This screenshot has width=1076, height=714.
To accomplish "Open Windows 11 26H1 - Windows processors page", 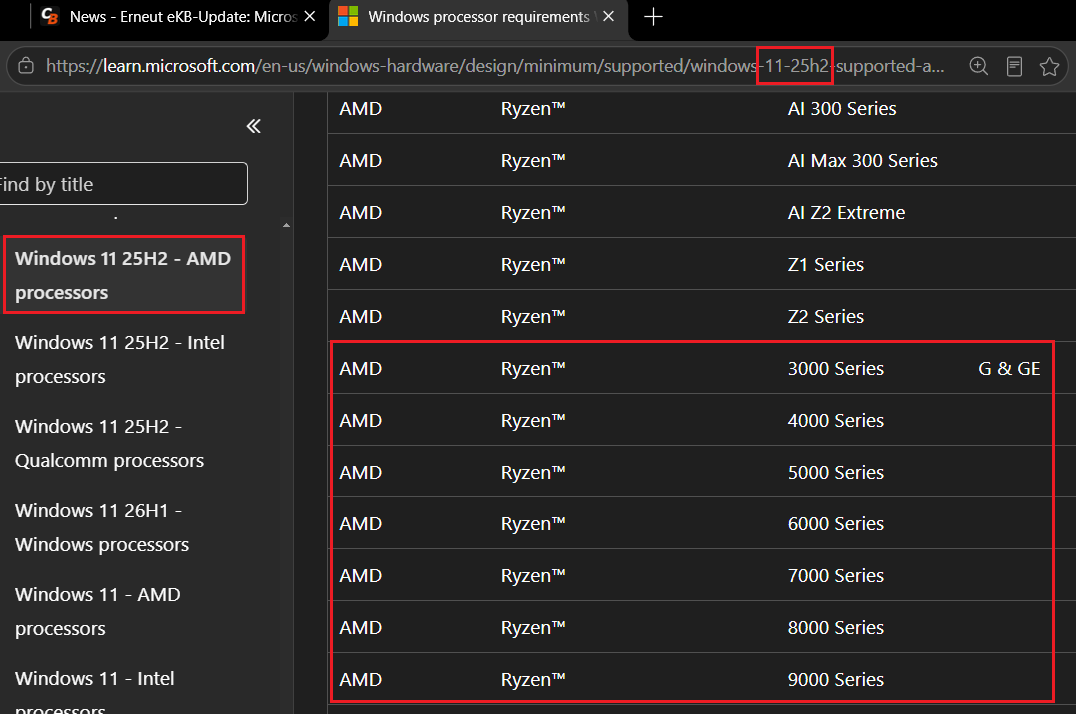I will 102,527.
